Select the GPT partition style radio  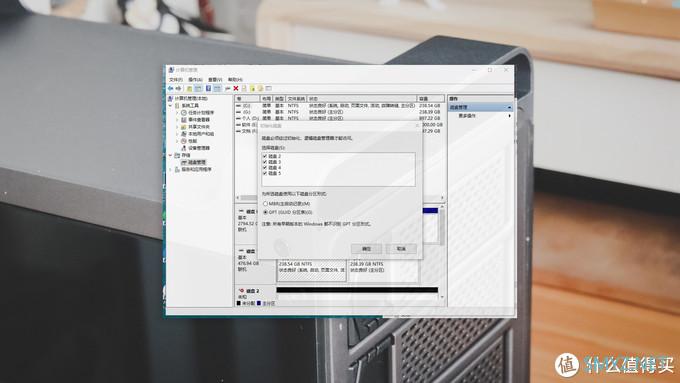click(x=265, y=212)
